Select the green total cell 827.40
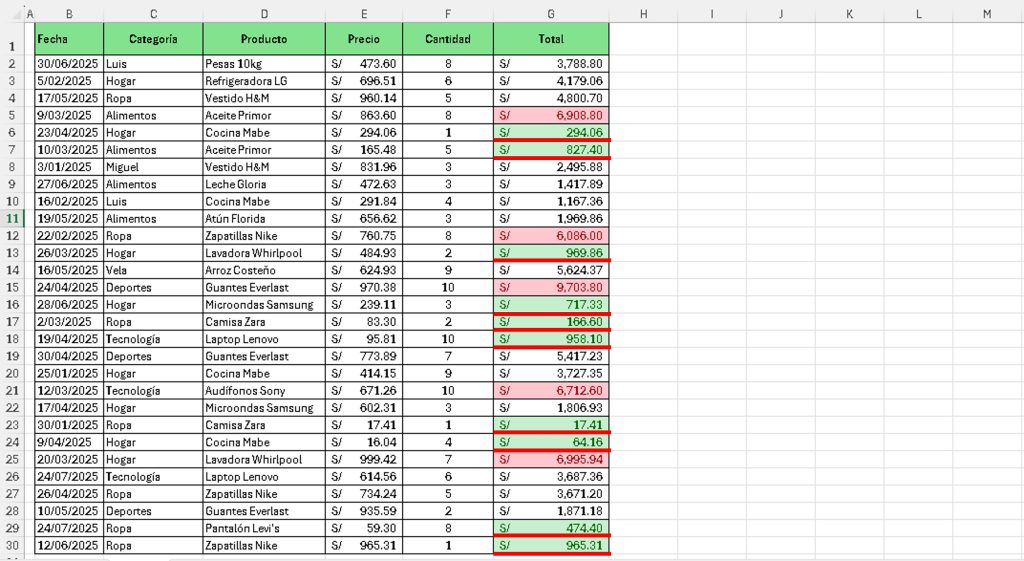1024x561 pixels. pyautogui.click(x=551, y=150)
